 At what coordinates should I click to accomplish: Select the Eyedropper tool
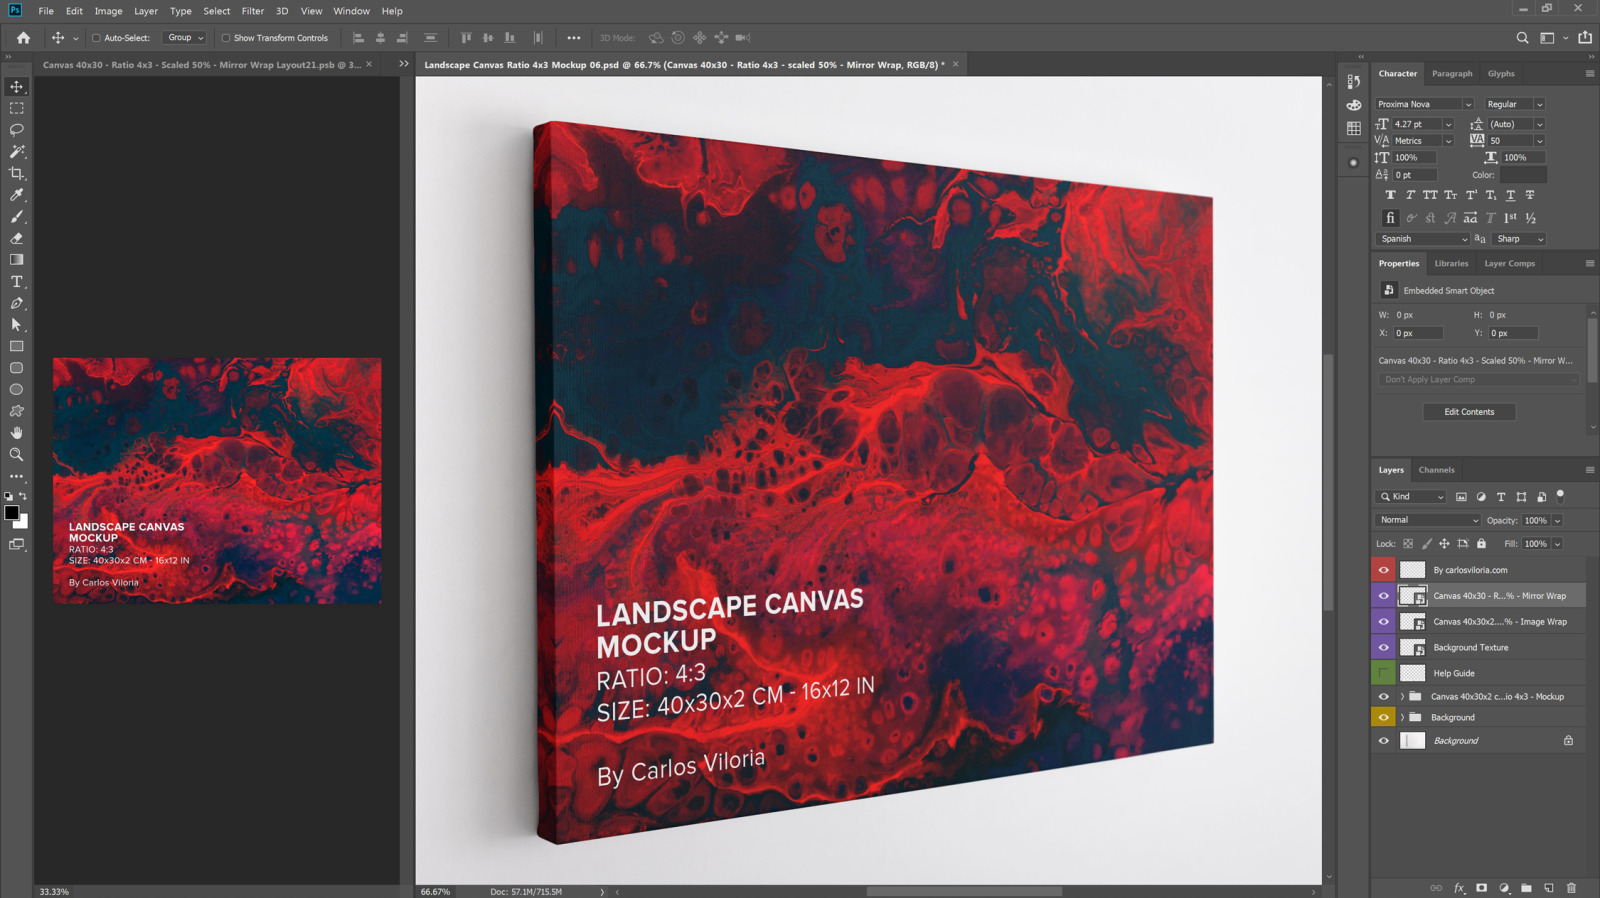coord(17,195)
